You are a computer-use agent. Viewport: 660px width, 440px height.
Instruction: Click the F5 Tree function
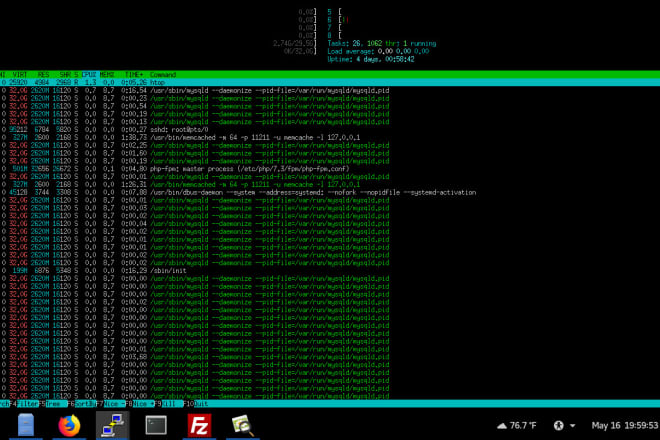53,404
